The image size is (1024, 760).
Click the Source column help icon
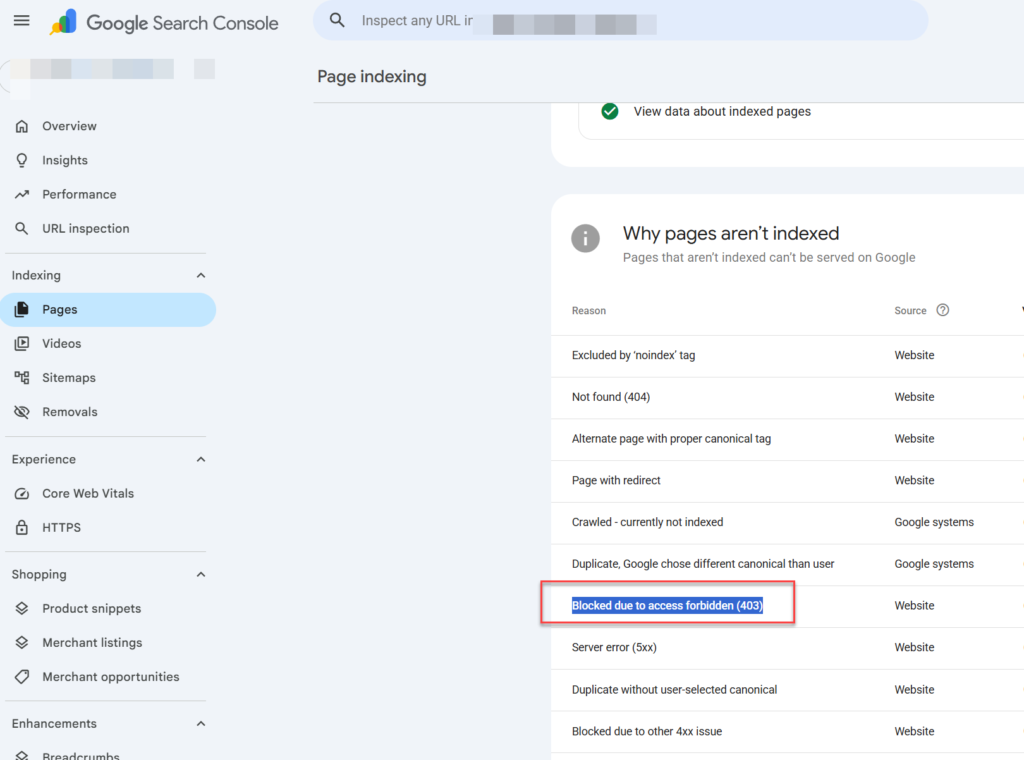tap(942, 310)
